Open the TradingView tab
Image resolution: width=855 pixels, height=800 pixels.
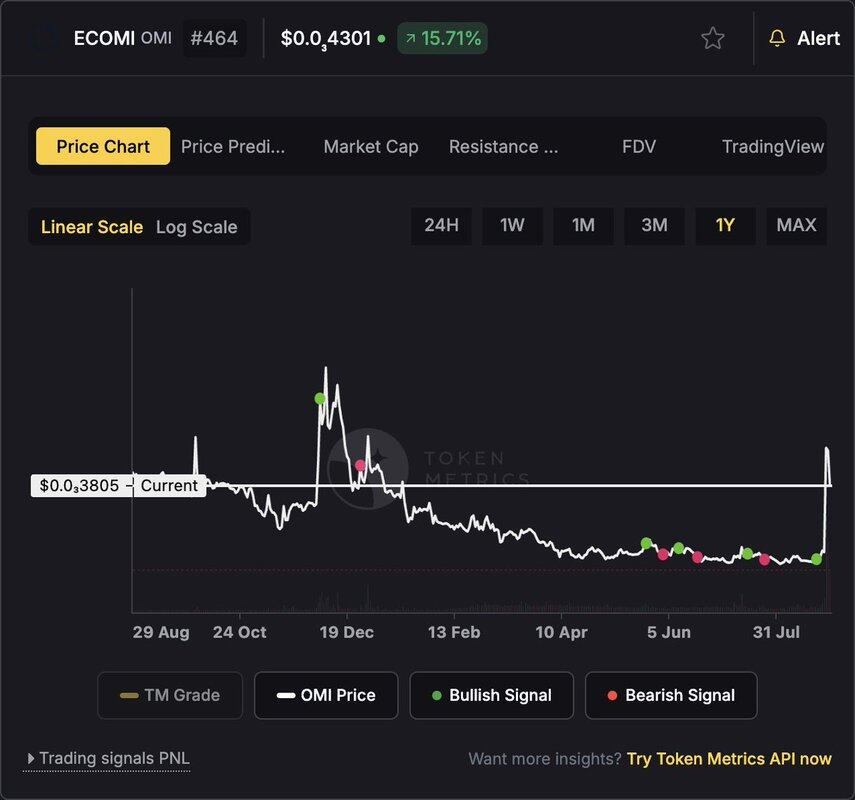(x=773, y=146)
